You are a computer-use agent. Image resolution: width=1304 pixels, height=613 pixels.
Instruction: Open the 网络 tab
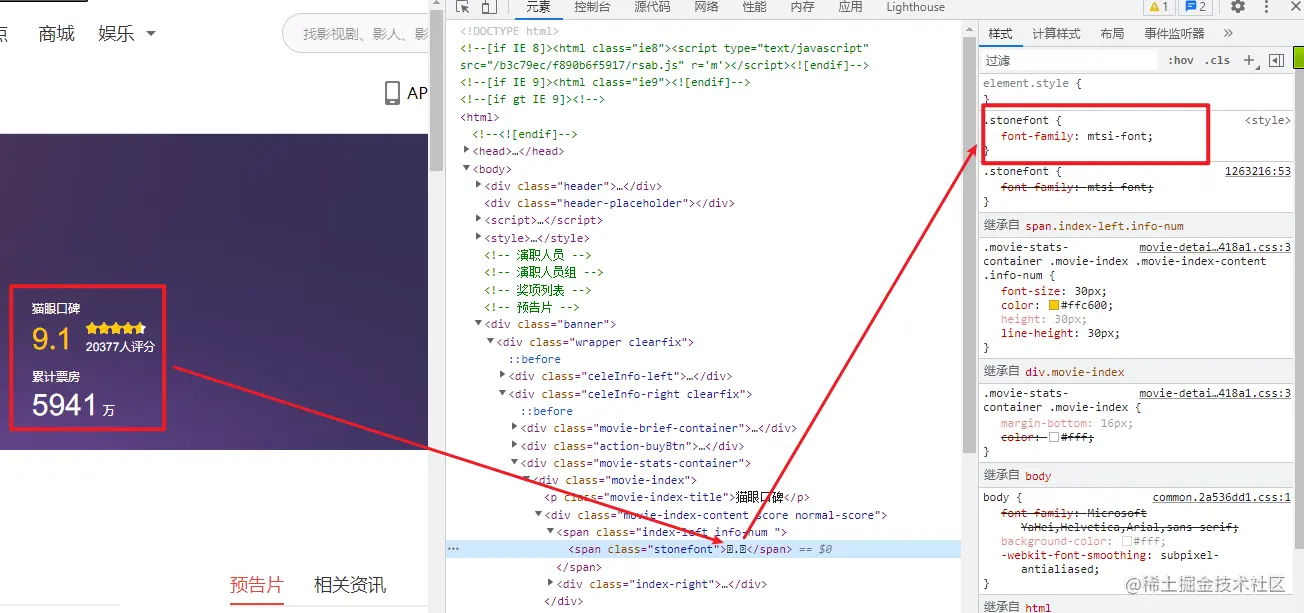[x=706, y=7]
